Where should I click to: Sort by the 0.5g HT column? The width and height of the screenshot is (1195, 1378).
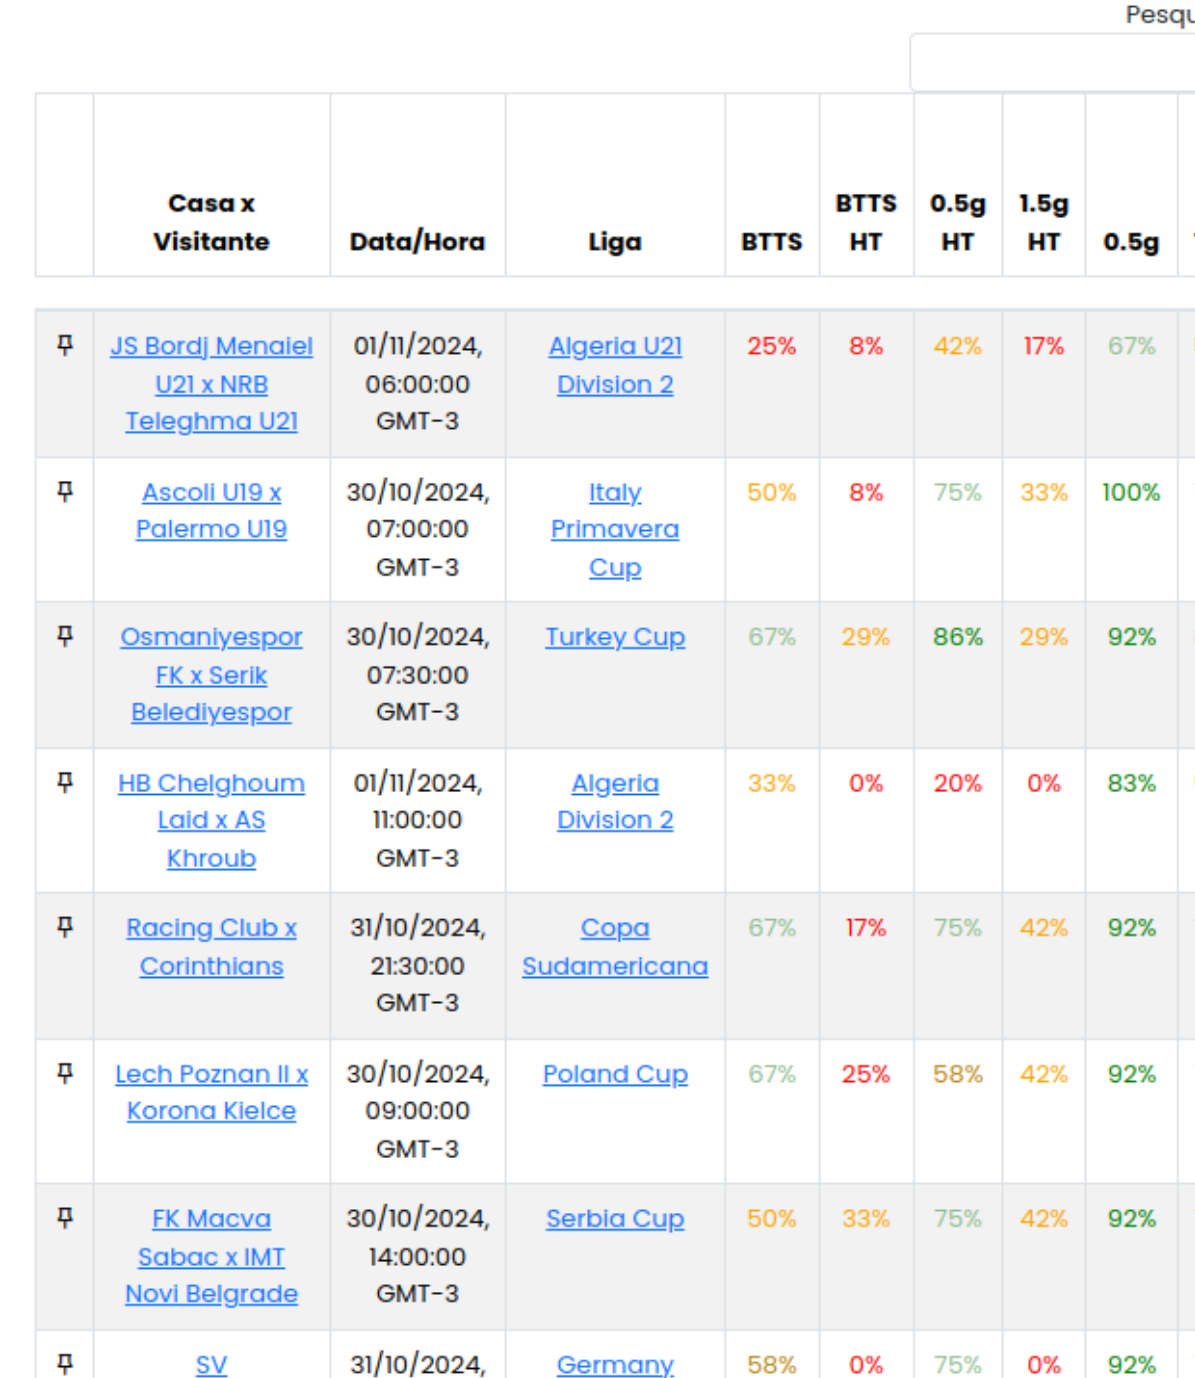(x=957, y=222)
